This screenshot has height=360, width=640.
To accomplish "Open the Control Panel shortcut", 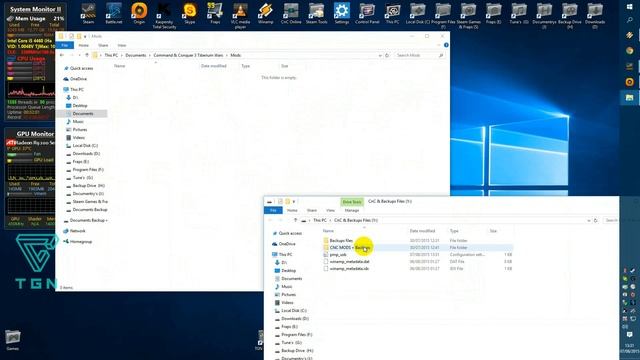I will (x=367, y=13).
